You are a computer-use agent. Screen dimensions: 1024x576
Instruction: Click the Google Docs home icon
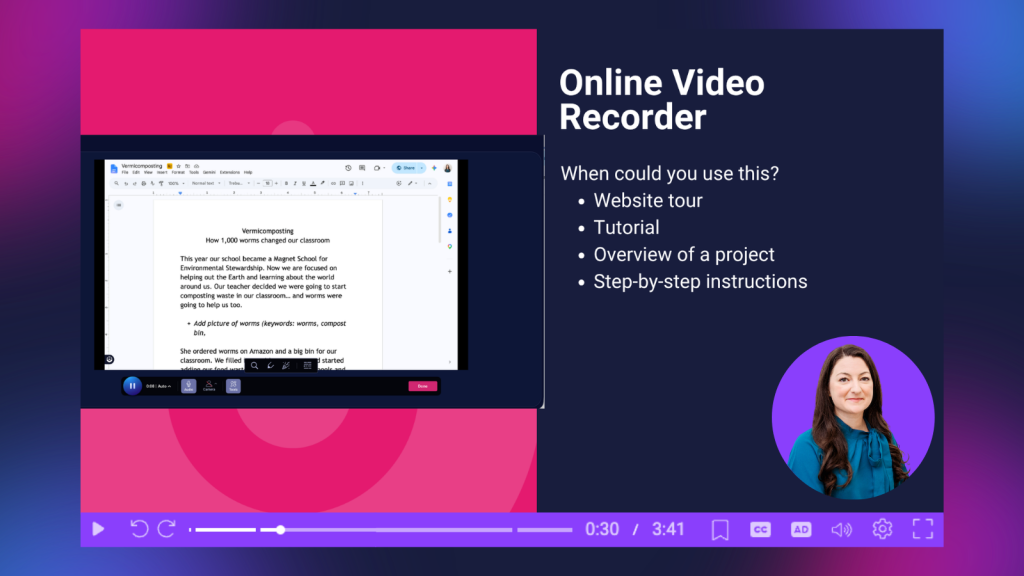(114, 168)
